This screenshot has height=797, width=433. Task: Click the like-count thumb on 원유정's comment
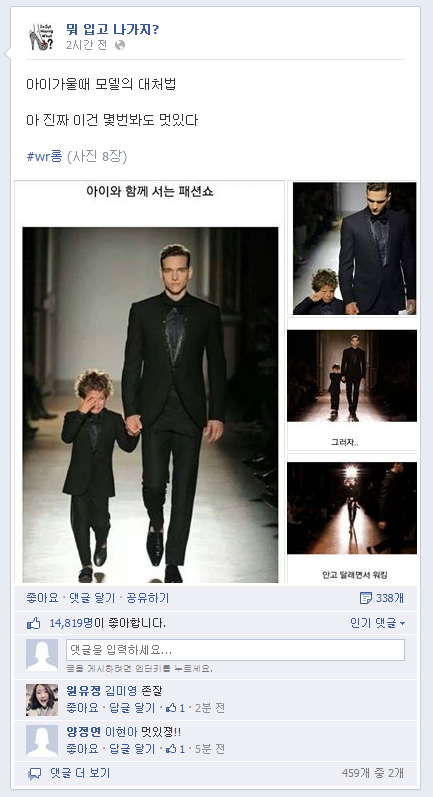[171, 708]
